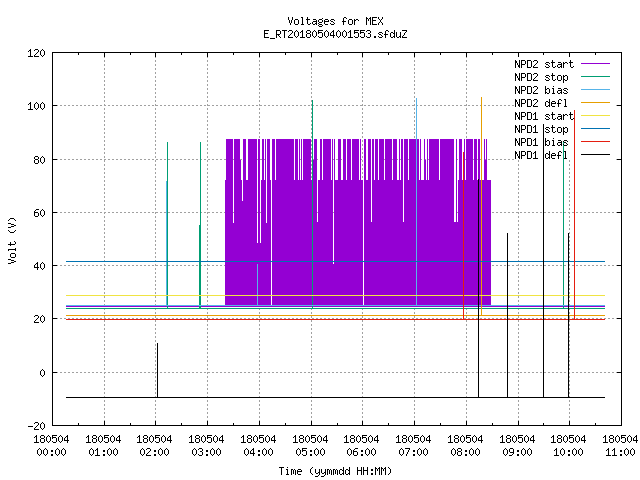The height and width of the screenshot is (480, 640).
Task: Click the horizontal blue NPD1 stop line at 42 V
Action: click(x=336, y=261)
